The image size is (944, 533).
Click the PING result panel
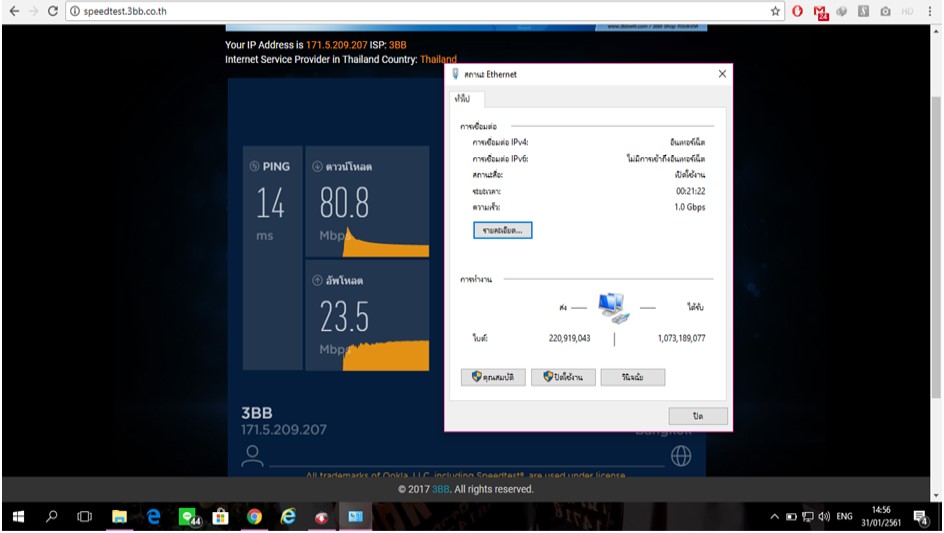(x=273, y=258)
